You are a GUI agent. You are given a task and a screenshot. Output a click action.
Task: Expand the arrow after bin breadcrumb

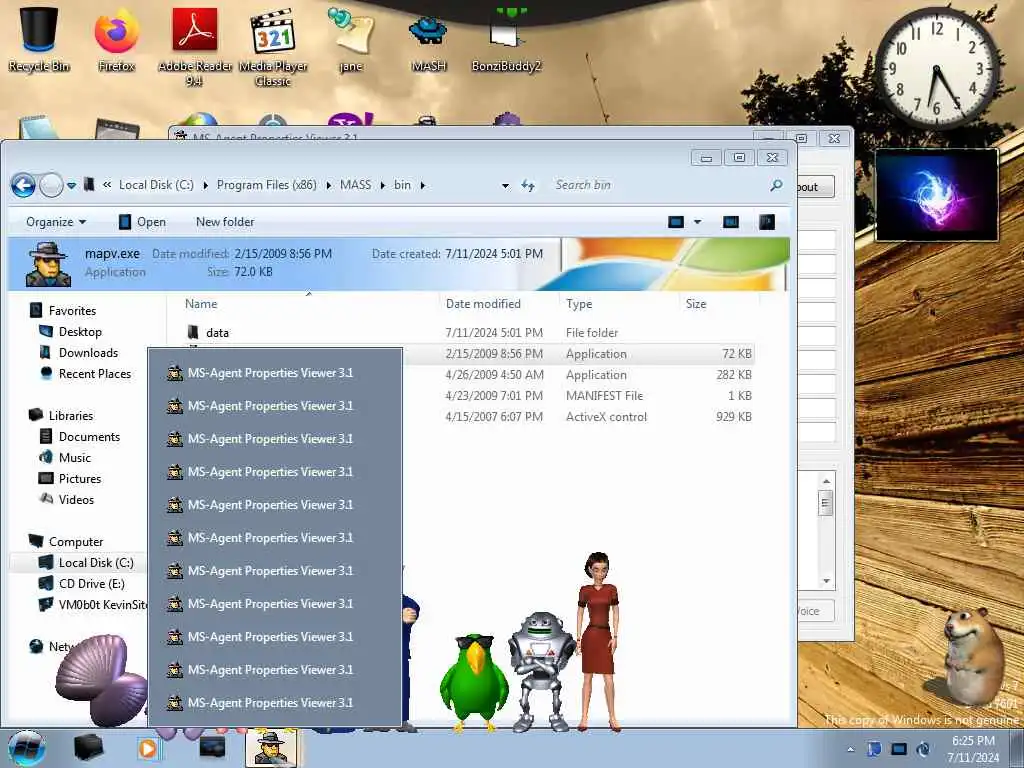point(423,185)
